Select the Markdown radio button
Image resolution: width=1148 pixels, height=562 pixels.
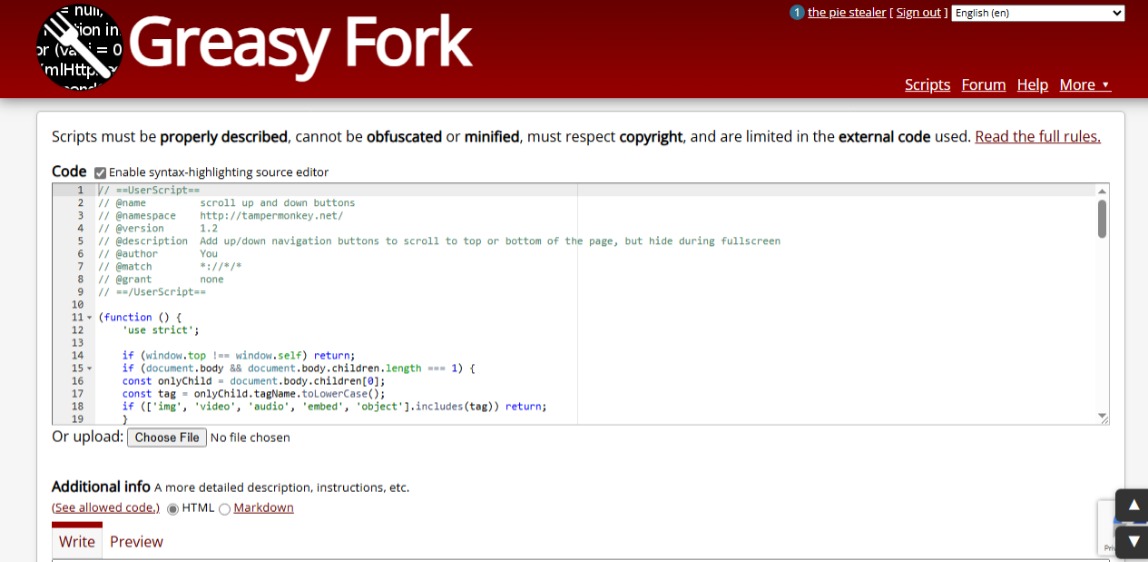point(225,509)
